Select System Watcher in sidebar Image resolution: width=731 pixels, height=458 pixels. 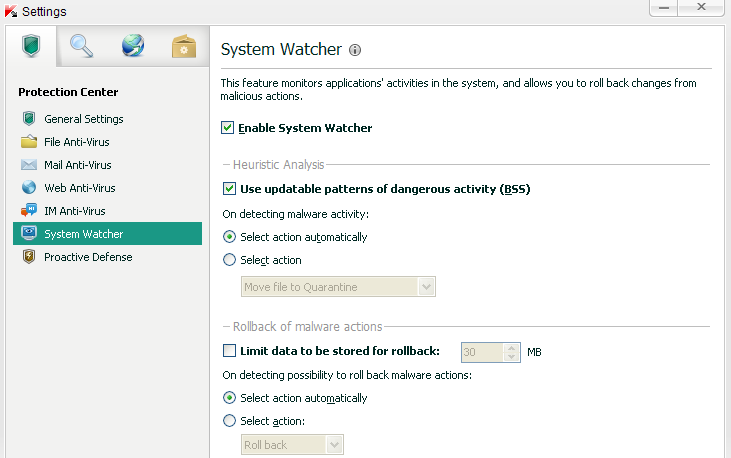pos(107,234)
